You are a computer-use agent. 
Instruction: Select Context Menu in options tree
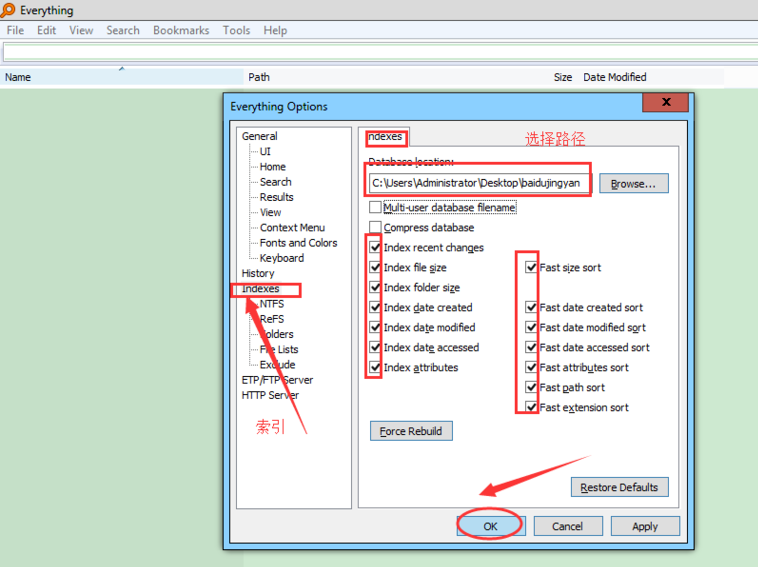(x=292, y=228)
